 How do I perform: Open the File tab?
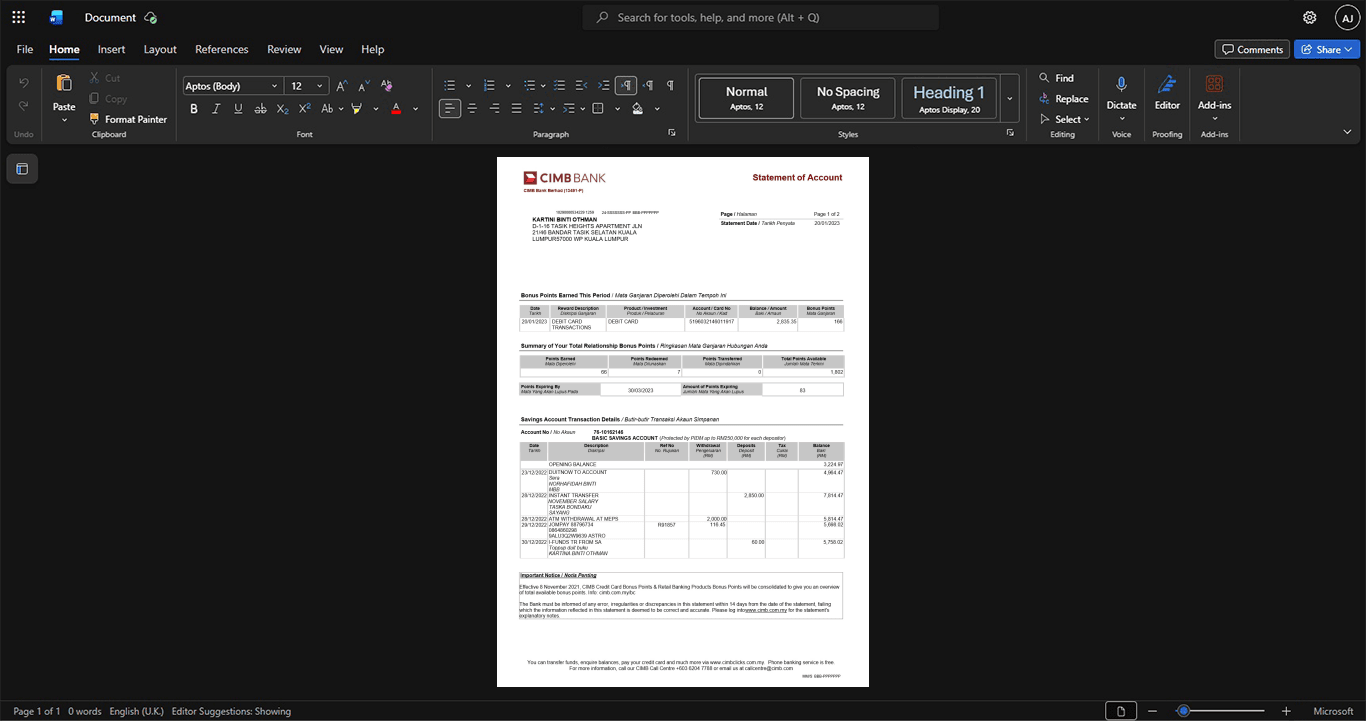coord(25,49)
